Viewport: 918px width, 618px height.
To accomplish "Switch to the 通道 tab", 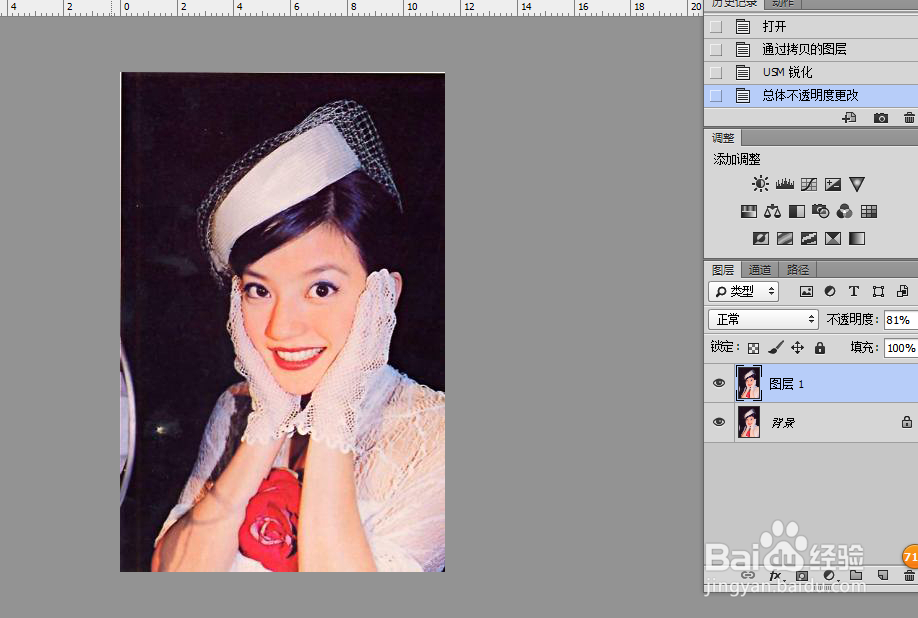I will click(x=760, y=270).
